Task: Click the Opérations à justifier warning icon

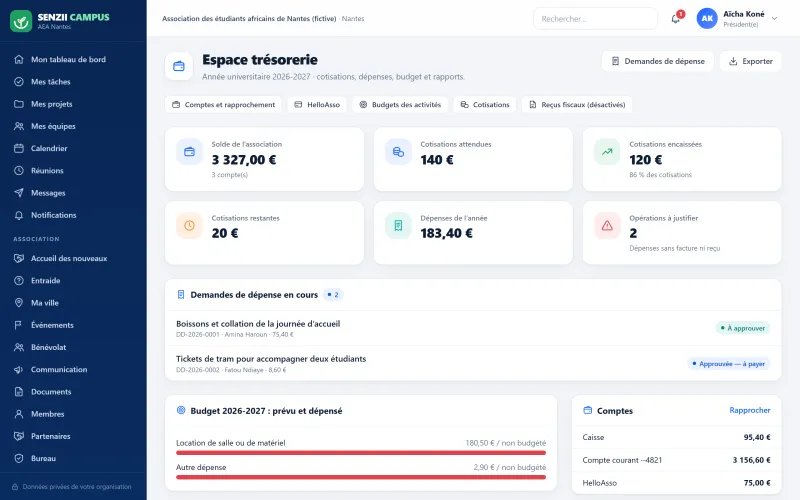Action: [607, 226]
